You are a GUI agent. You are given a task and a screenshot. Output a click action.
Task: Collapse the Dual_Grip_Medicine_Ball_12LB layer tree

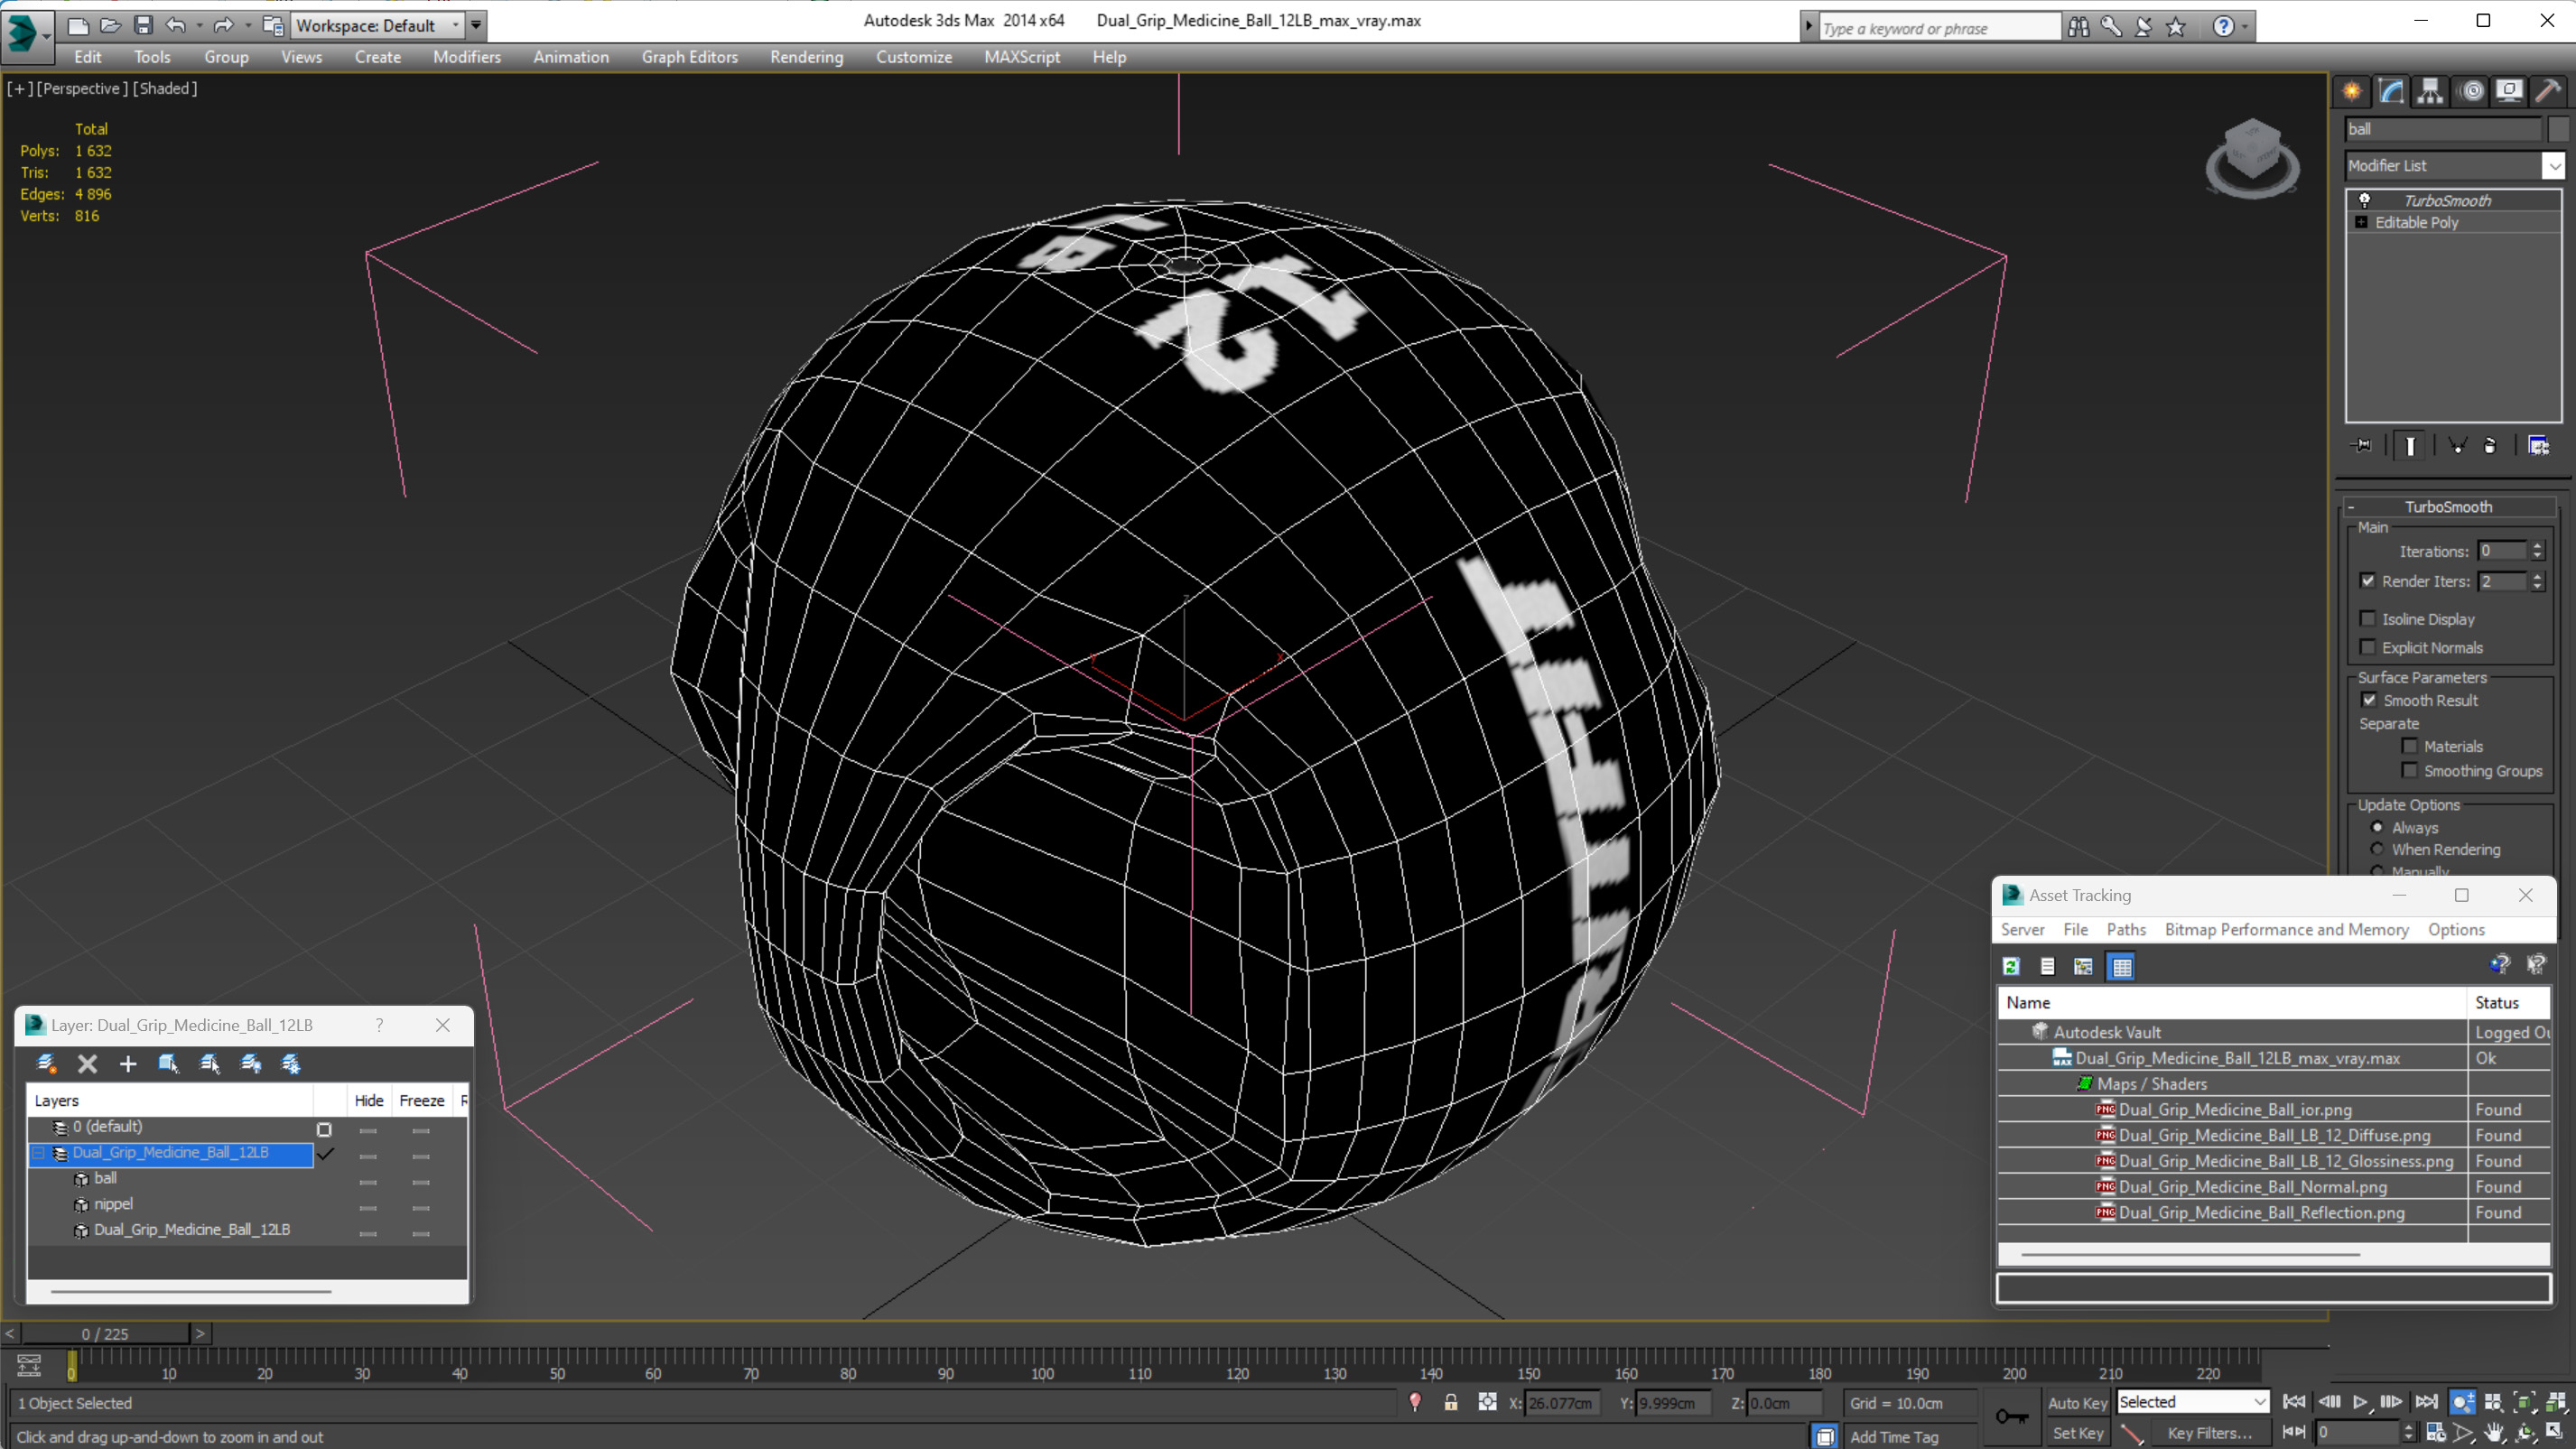[39, 1153]
